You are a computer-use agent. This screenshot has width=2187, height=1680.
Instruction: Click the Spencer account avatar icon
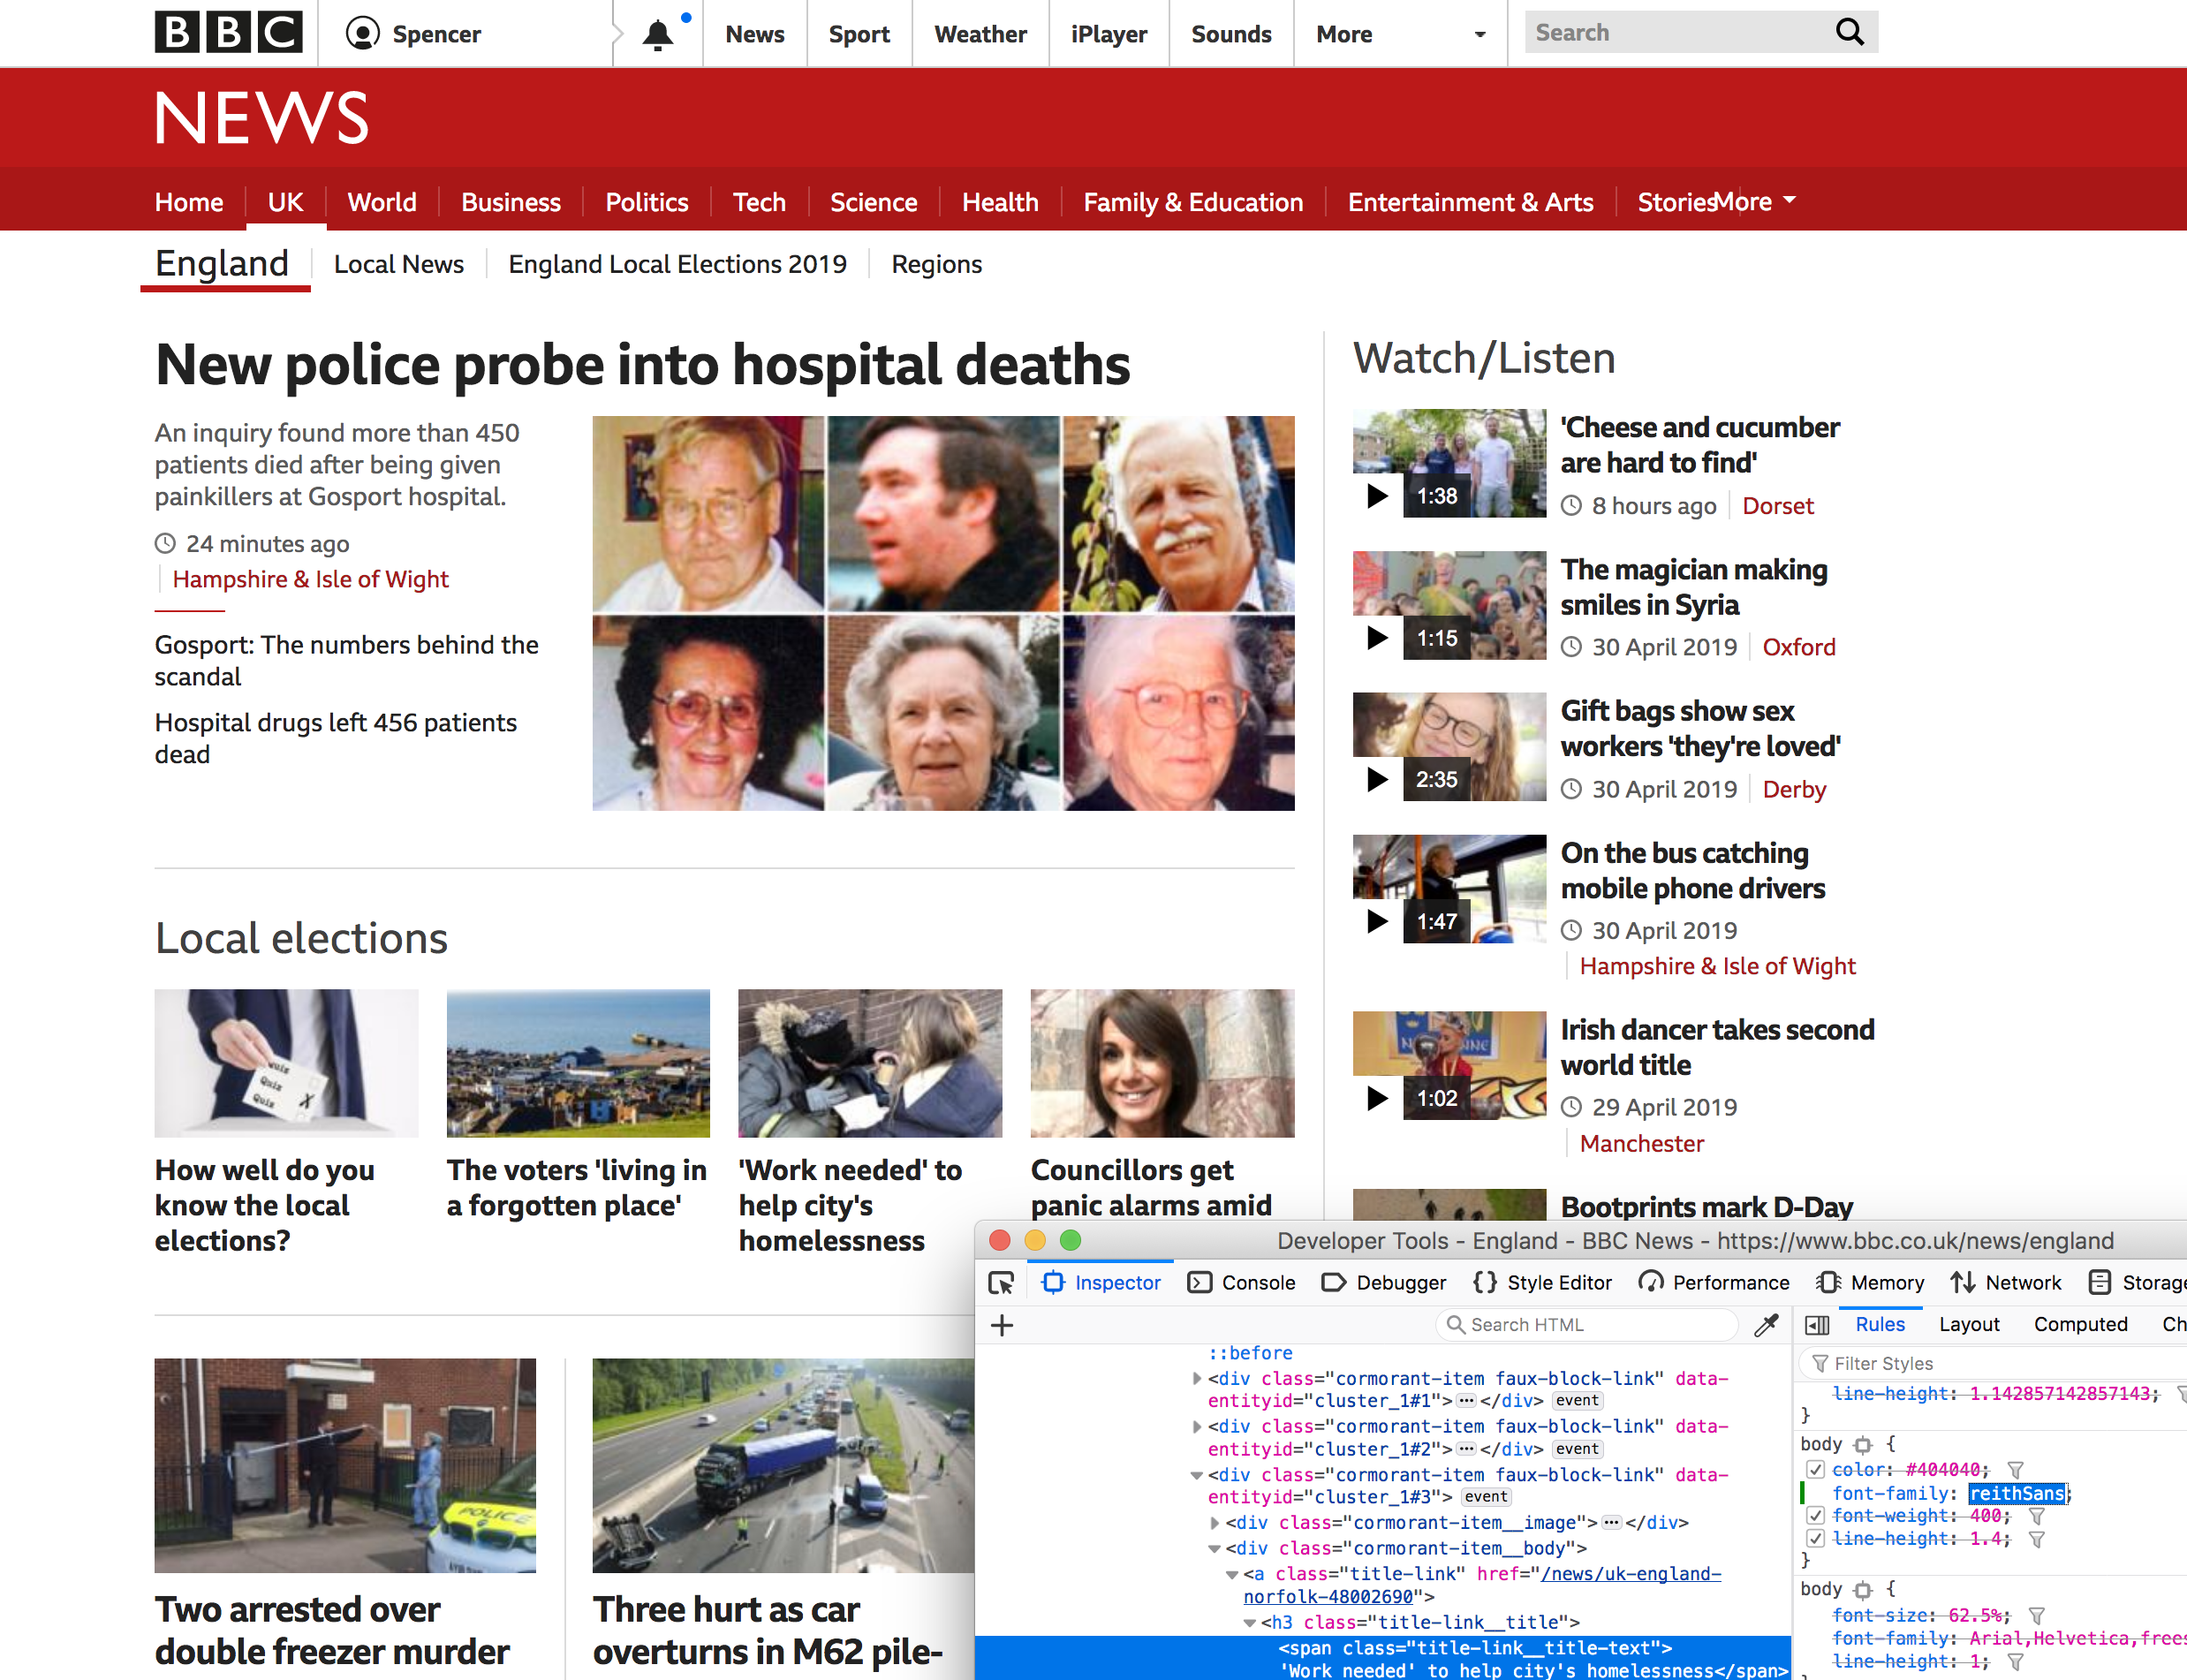coord(362,34)
